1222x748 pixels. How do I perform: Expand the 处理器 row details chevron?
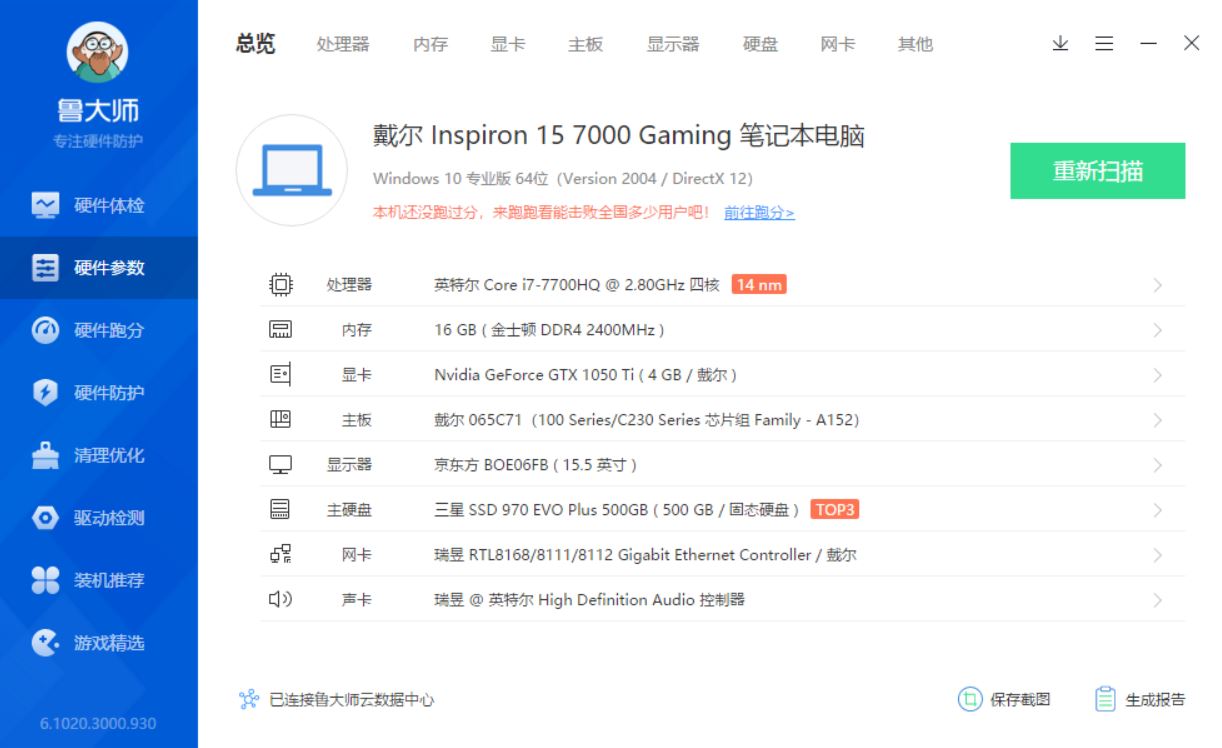pos(1157,284)
